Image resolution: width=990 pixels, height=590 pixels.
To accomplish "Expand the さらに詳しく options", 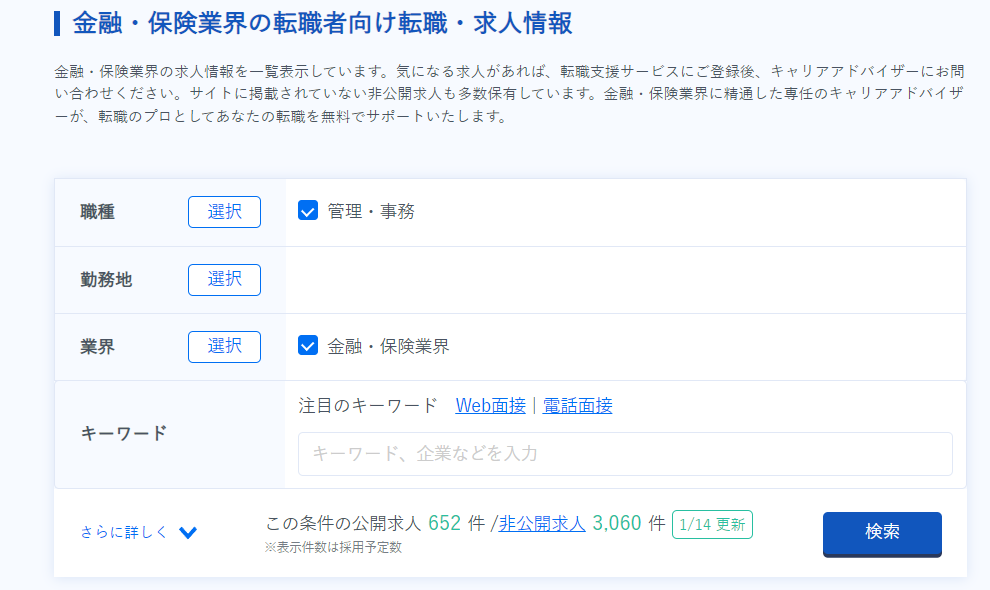I will pos(124,533).
